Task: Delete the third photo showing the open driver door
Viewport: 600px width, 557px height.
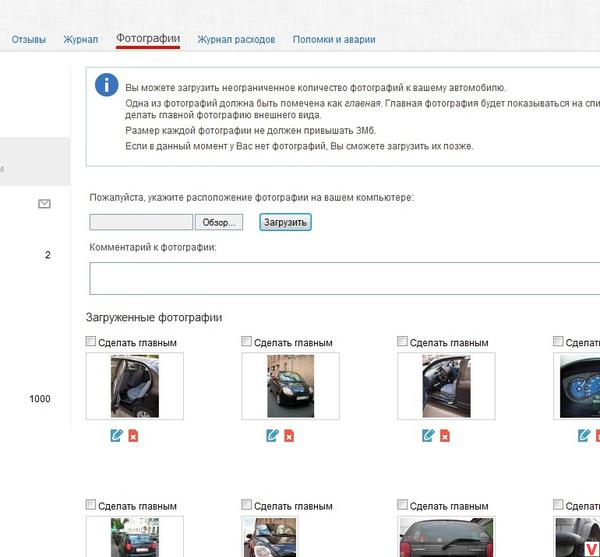Action: click(445, 436)
